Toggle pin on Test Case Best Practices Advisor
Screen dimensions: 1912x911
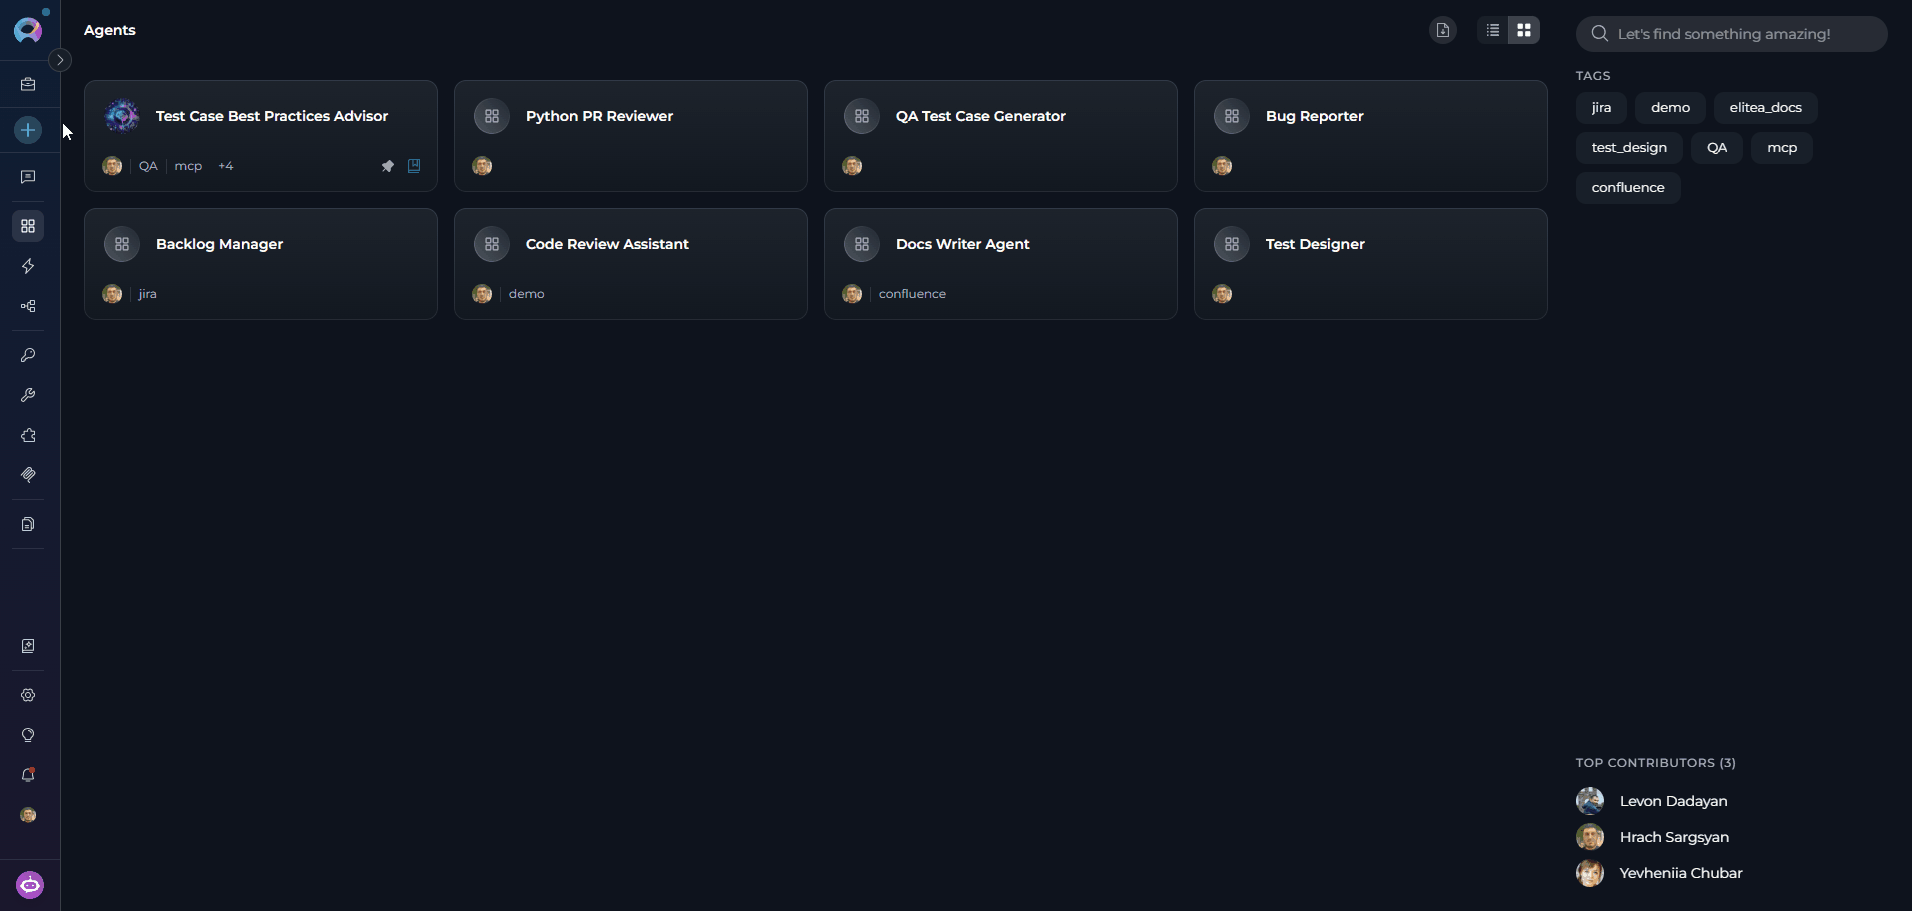tap(388, 166)
